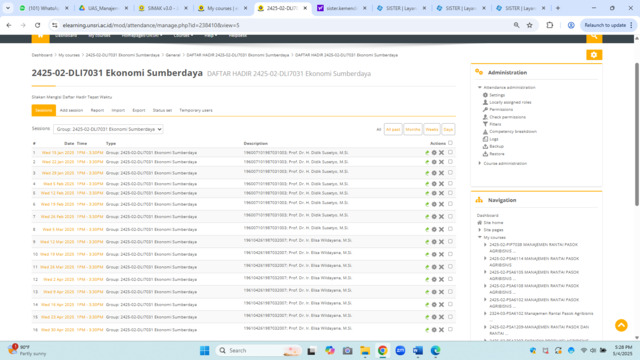The width and height of the screenshot is (640, 360).
Task: Click the Windows taskbar Search box
Action: 258,351
